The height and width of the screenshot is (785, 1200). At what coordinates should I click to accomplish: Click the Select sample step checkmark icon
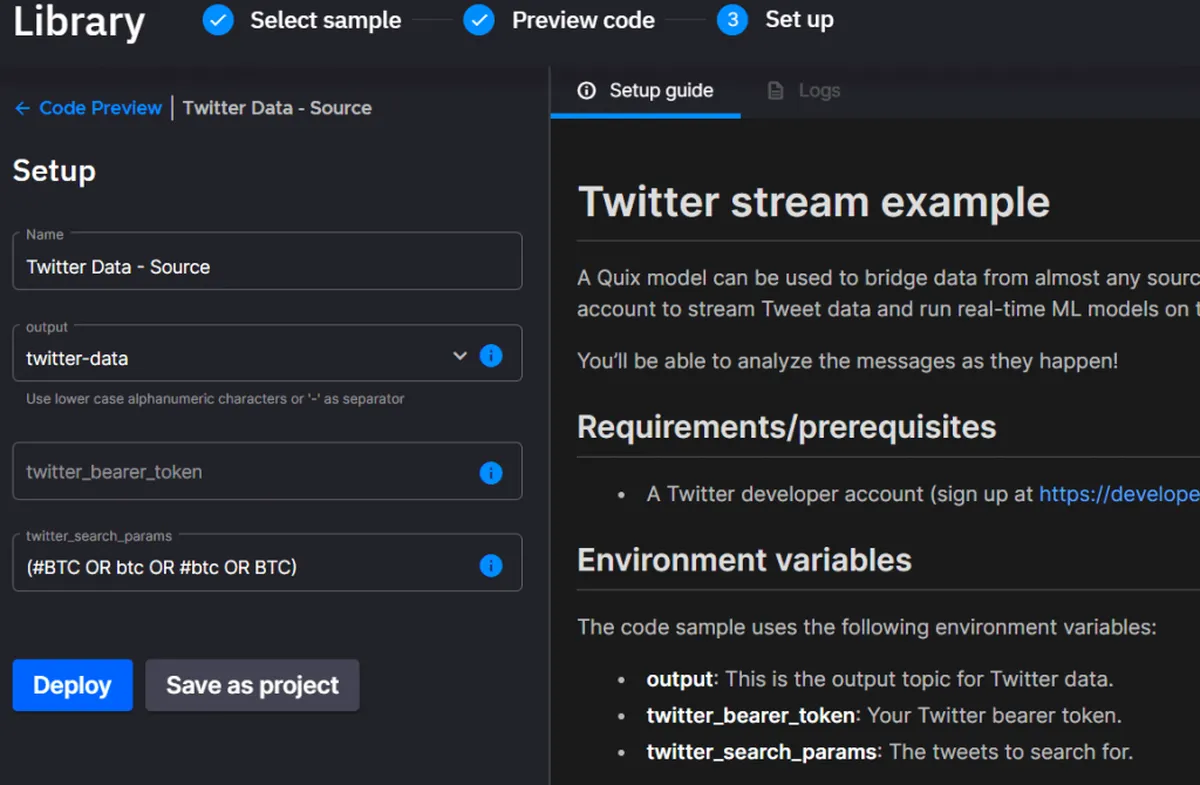click(x=218, y=20)
